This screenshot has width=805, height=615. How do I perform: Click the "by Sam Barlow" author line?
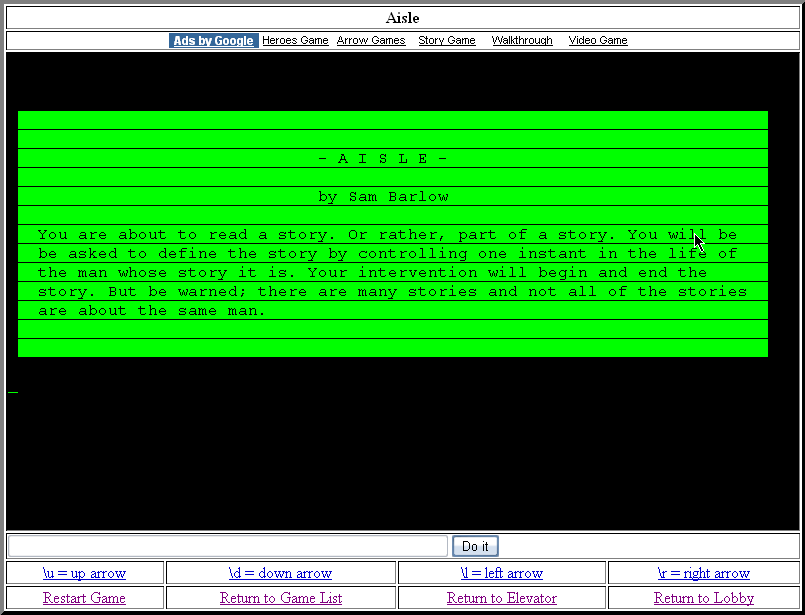[x=383, y=197]
